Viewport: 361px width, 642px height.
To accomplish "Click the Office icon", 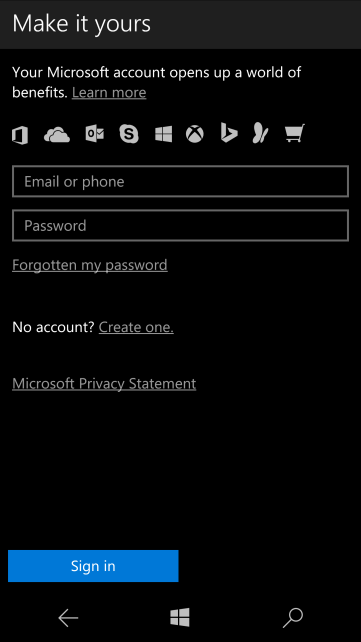I will coord(20,135).
